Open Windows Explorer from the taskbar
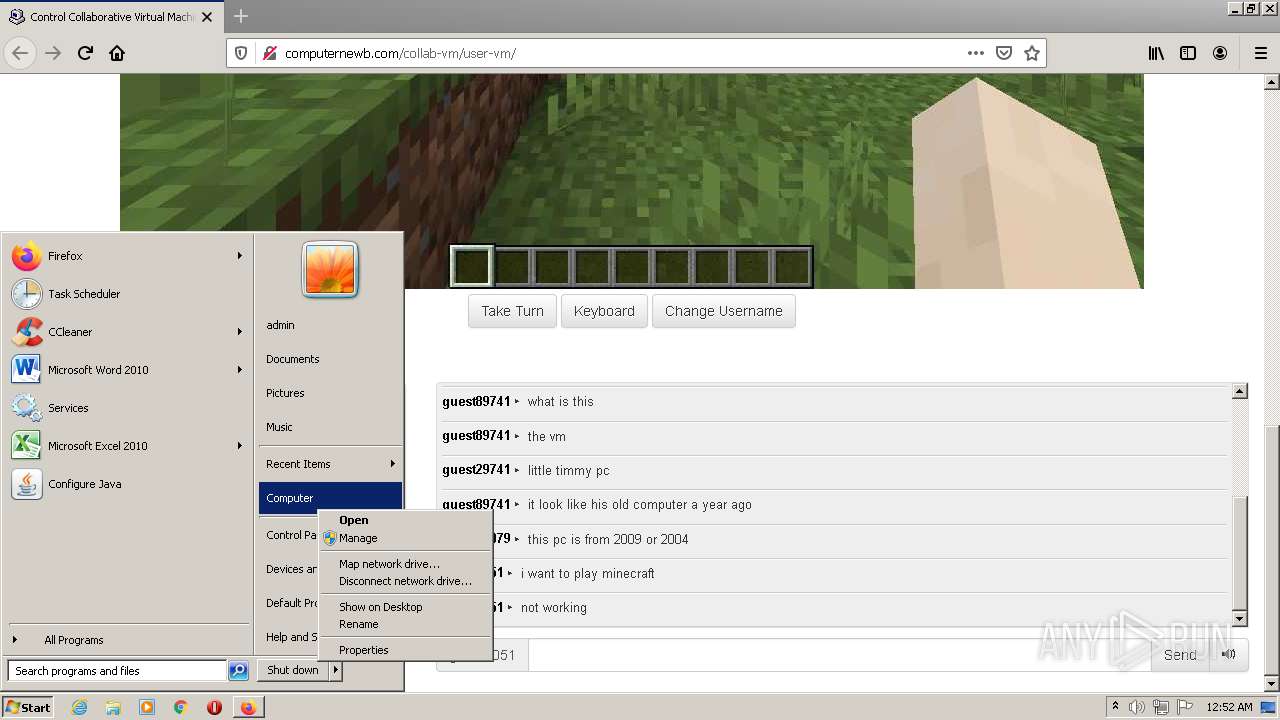 (113, 707)
